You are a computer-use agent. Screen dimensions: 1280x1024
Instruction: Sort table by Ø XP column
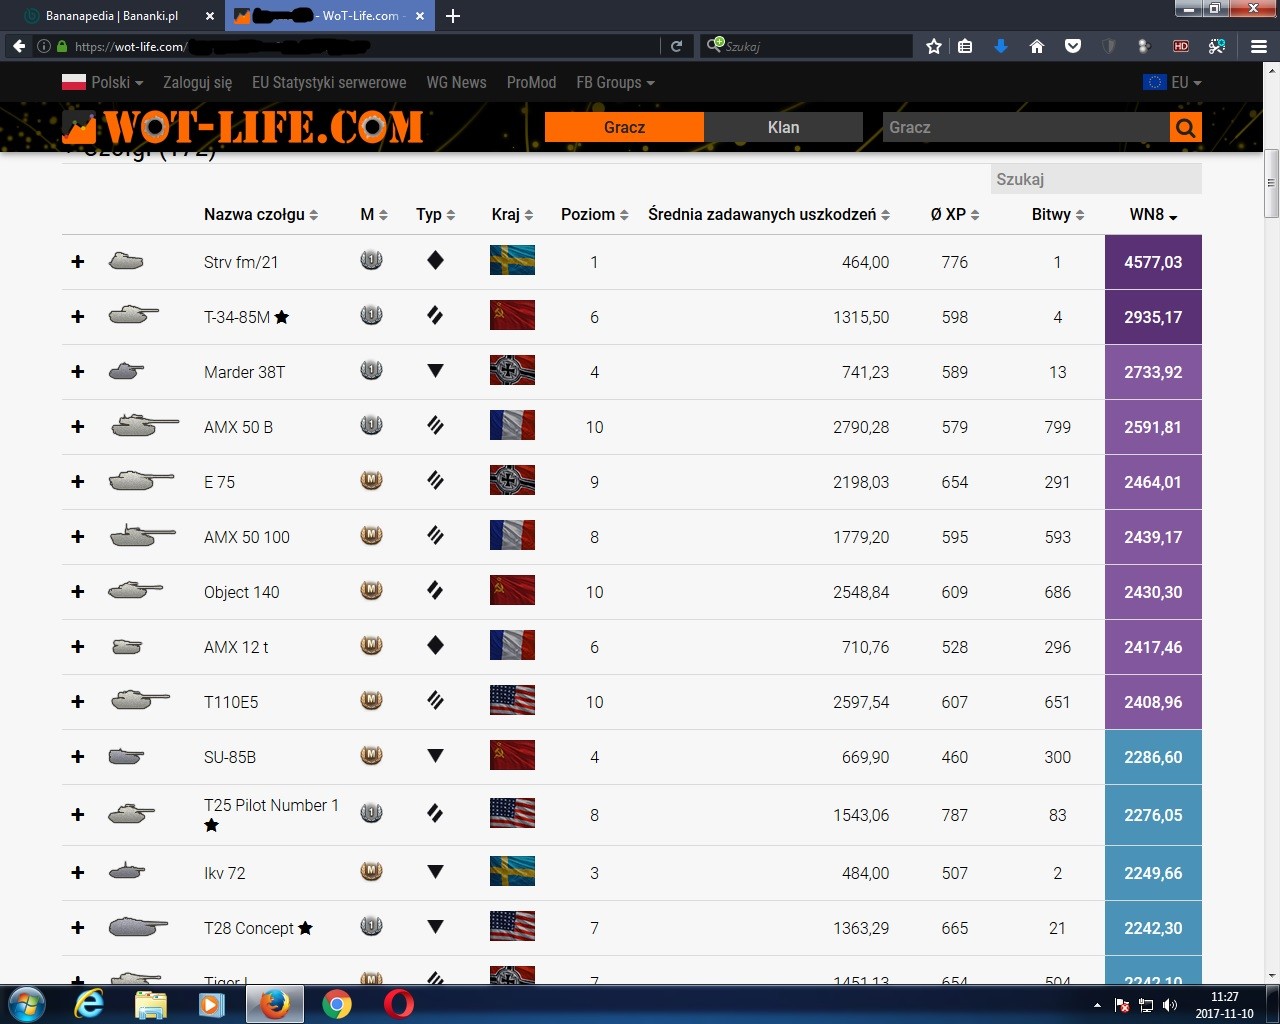click(x=955, y=214)
